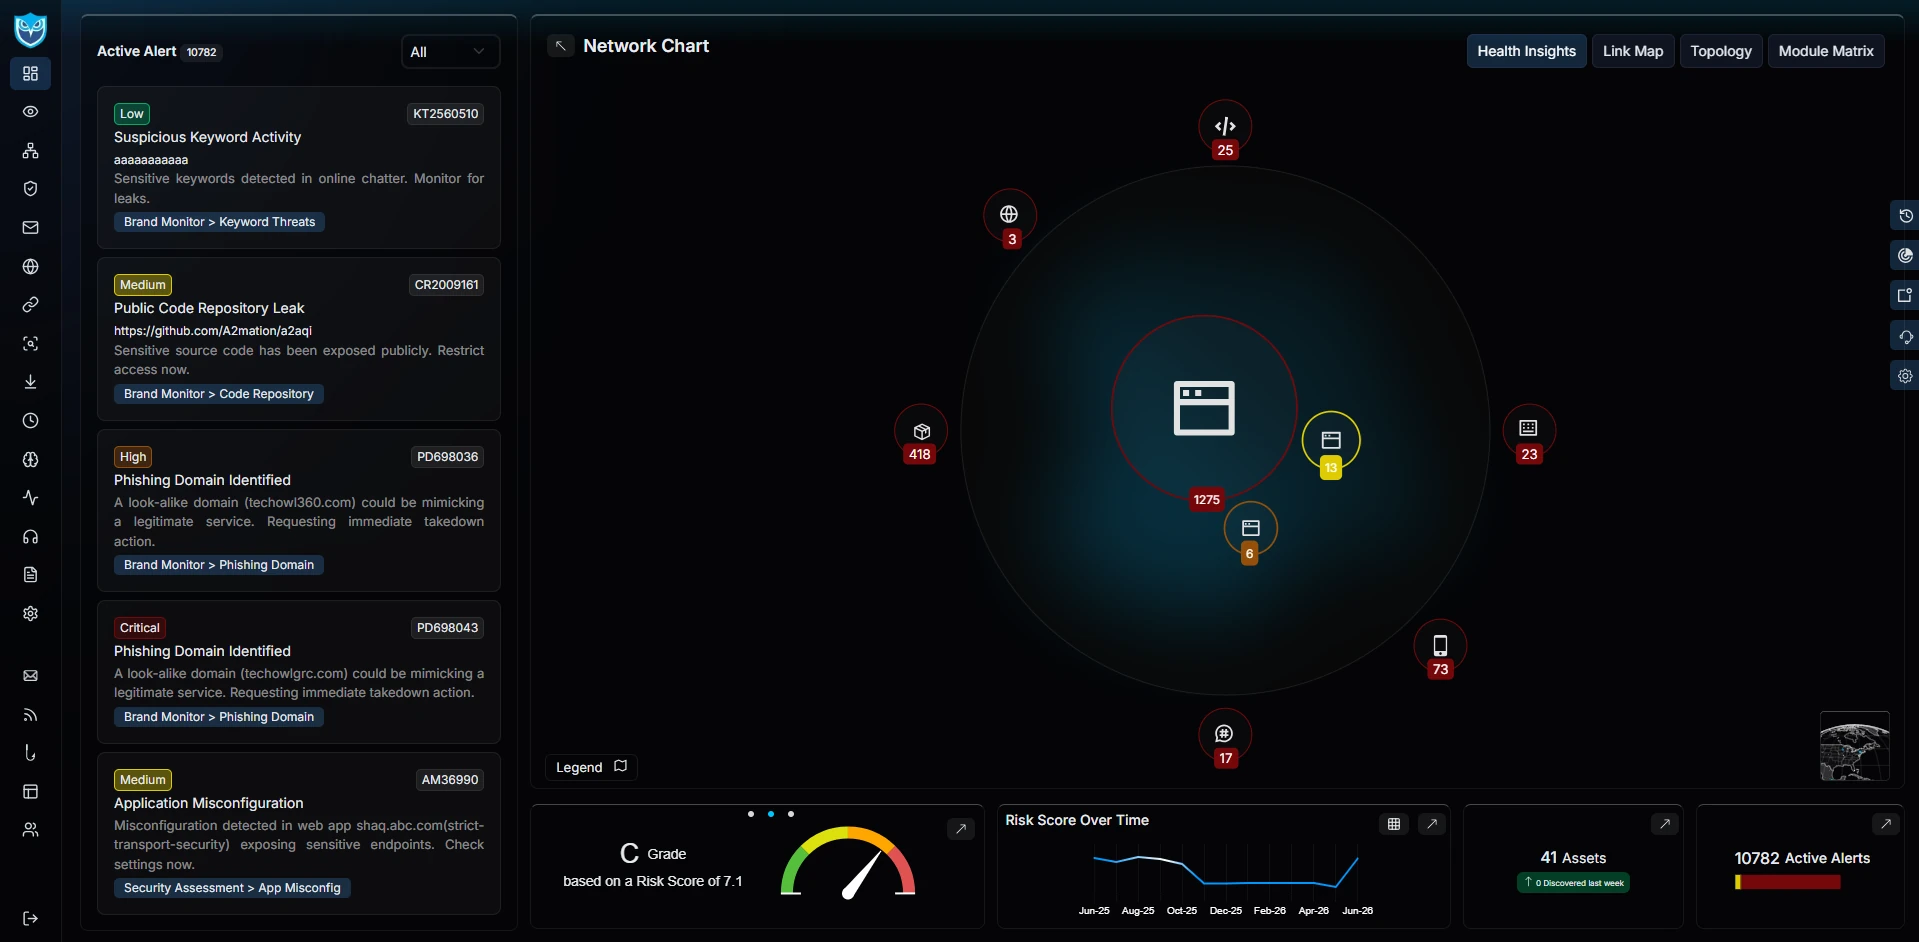
Task: Switch to the Health Insights tab
Action: (x=1526, y=51)
